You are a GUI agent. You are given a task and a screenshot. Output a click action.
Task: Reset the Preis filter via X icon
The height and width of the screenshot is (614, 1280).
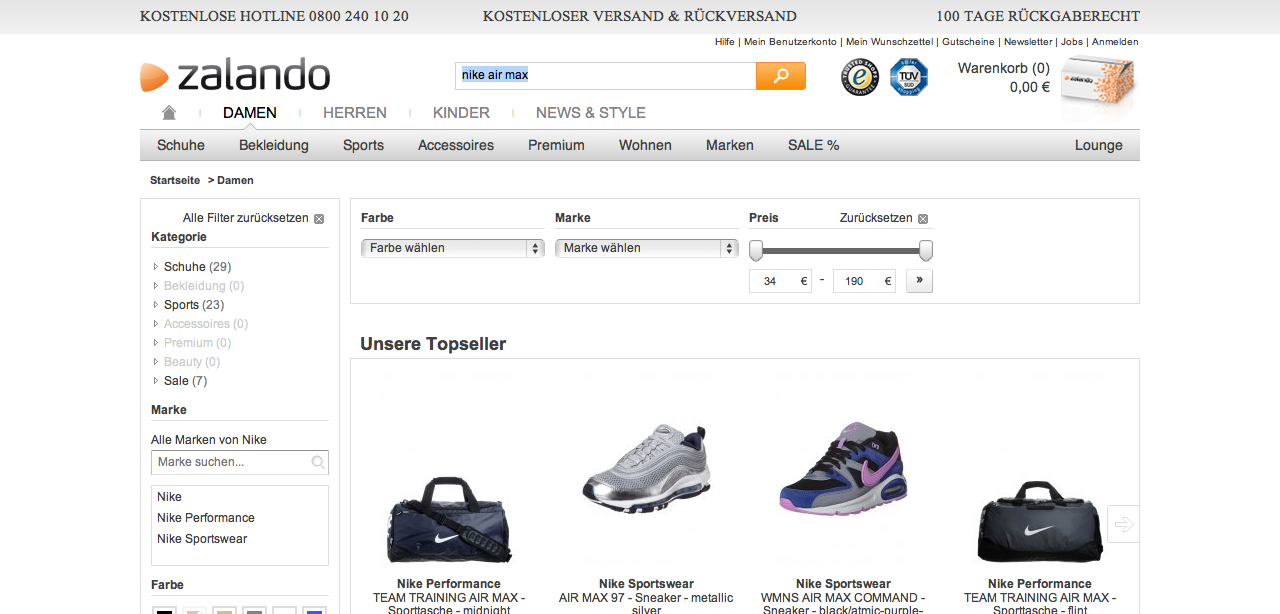click(x=923, y=219)
